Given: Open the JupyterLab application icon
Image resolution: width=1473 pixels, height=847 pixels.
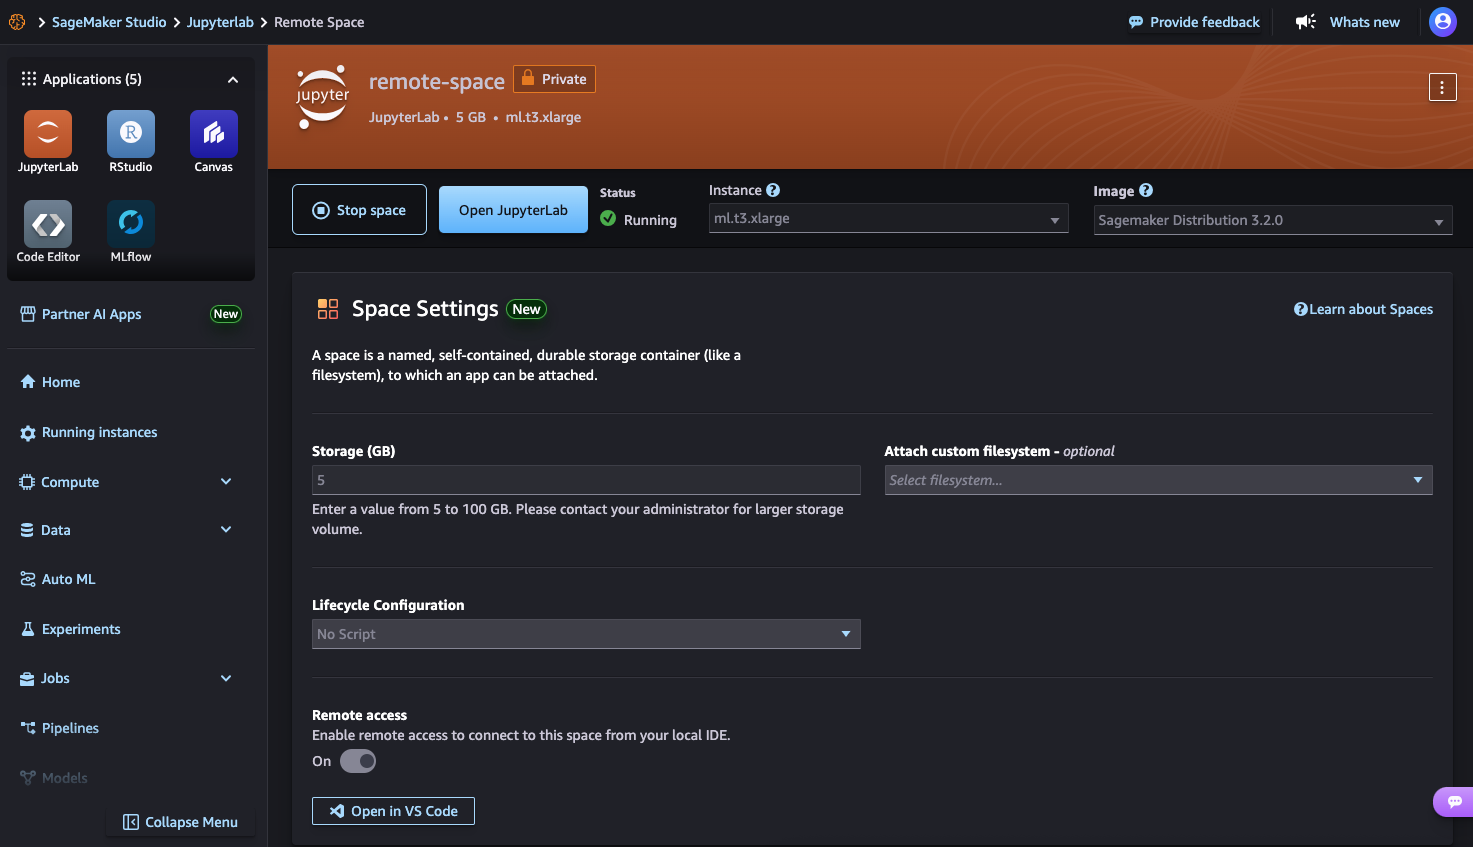Looking at the screenshot, I should (x=47, y=133).
